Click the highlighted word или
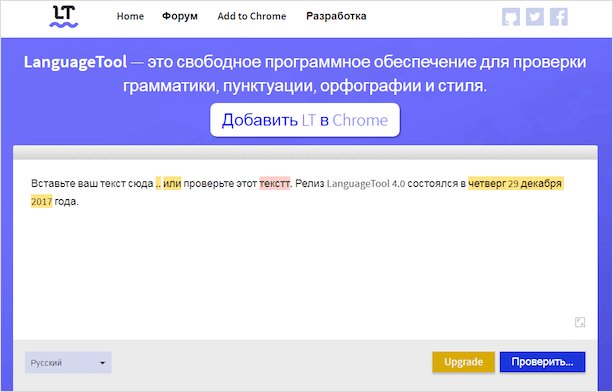Image resolution: width=613 pixels, height=392 pixels. pyautogui.click(x=172, y=183)
